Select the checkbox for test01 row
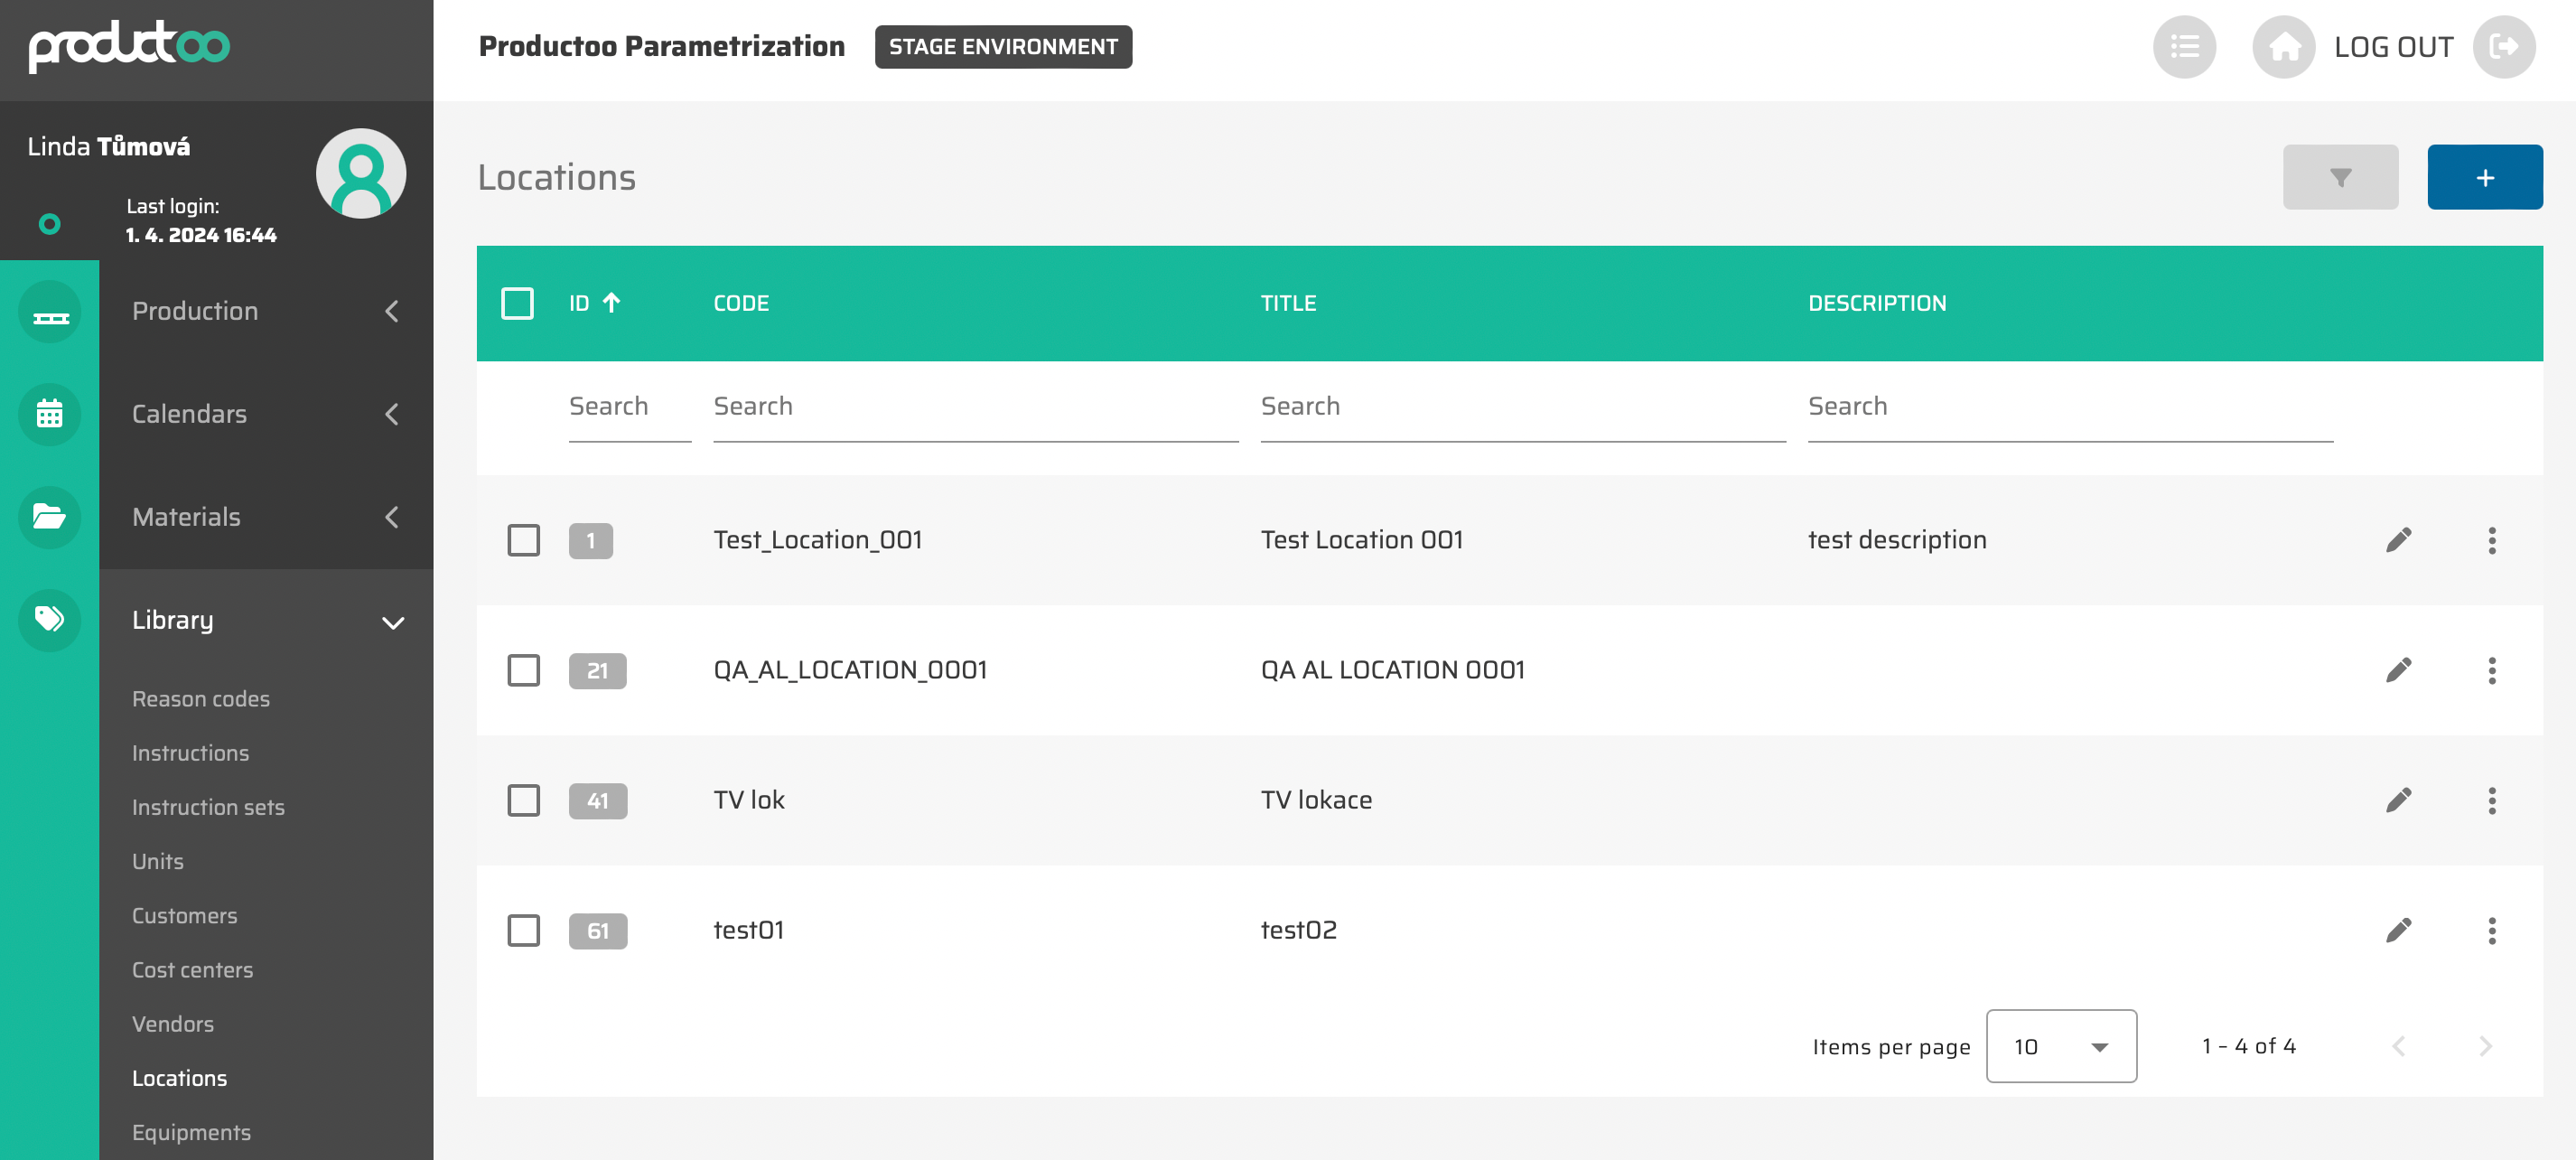The image size is (2576, 1160). tap(523, 930)
